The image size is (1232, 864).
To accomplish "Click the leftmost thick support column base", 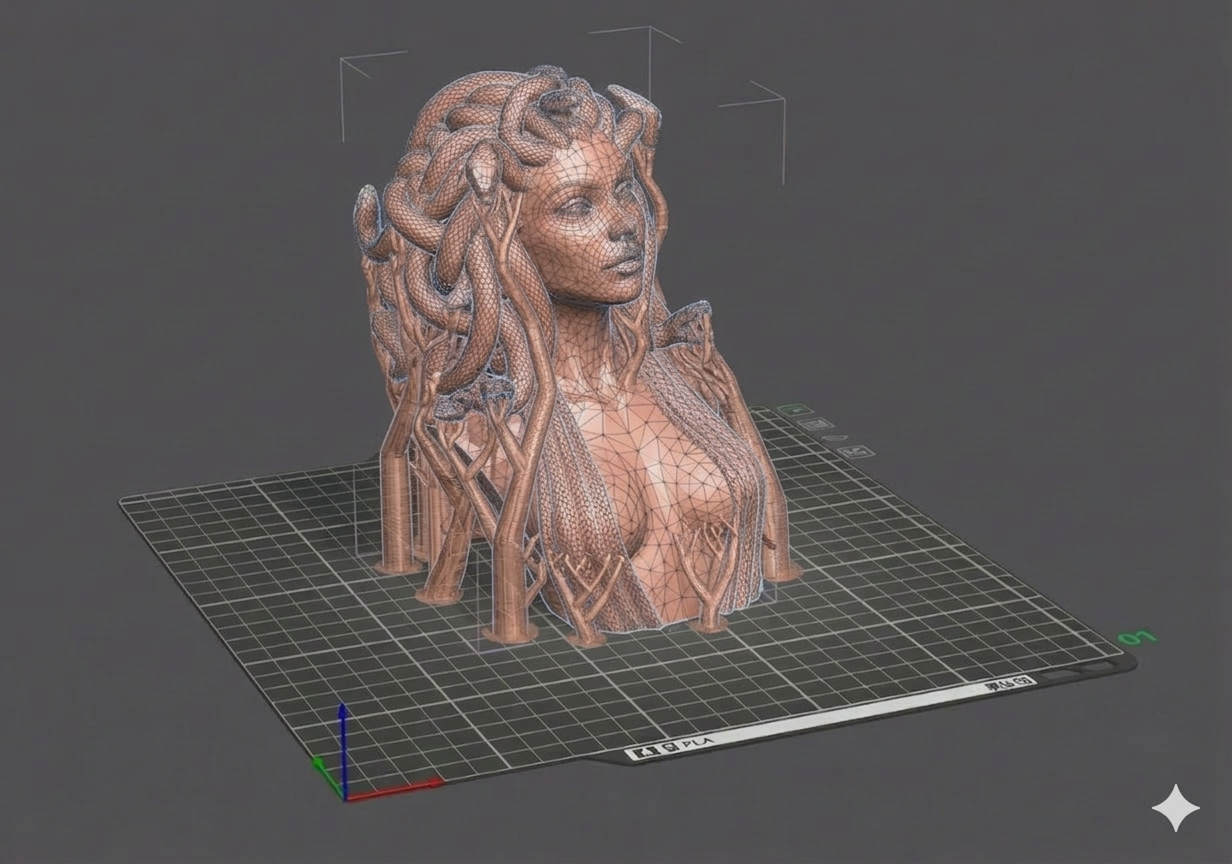I will point(398,563).
